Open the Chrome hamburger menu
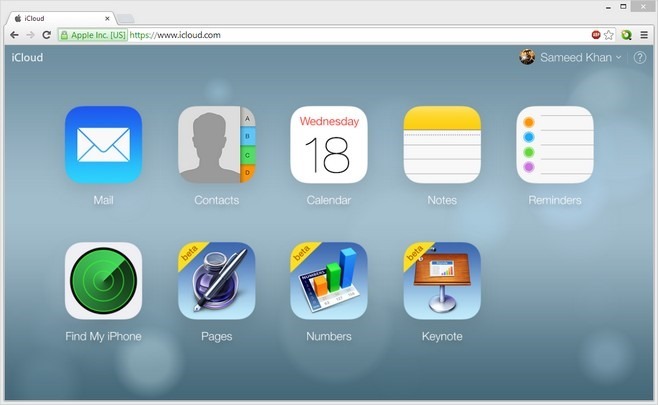The height and width of the screenshot is (405, 658). [644, 35]
